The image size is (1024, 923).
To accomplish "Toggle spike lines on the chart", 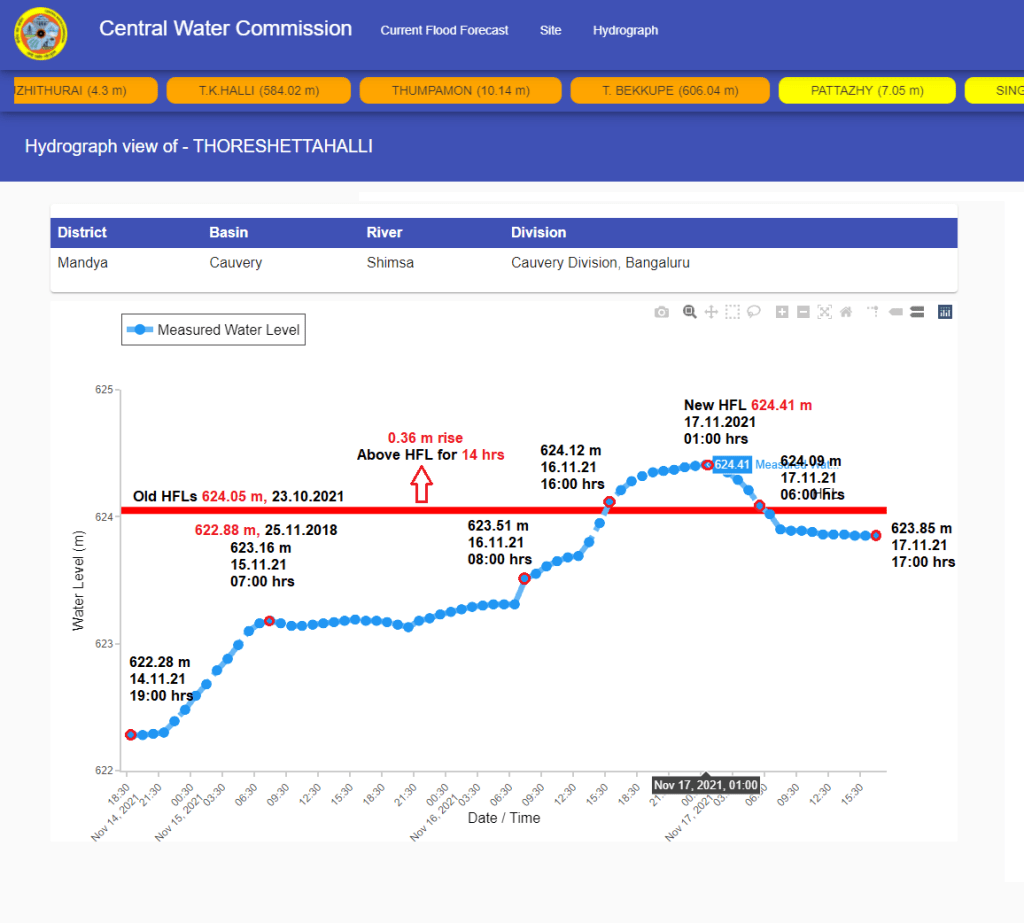I will tap(873, 312).
